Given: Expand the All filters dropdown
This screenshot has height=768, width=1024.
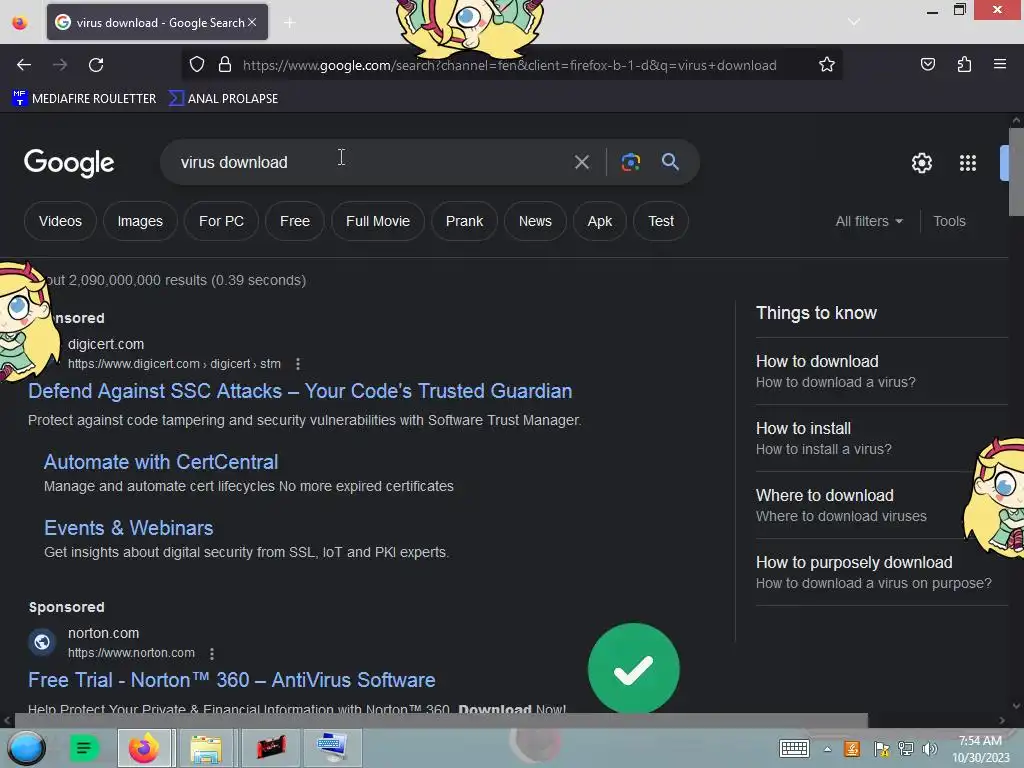Looking at the screenshot, I should point(869,221).
